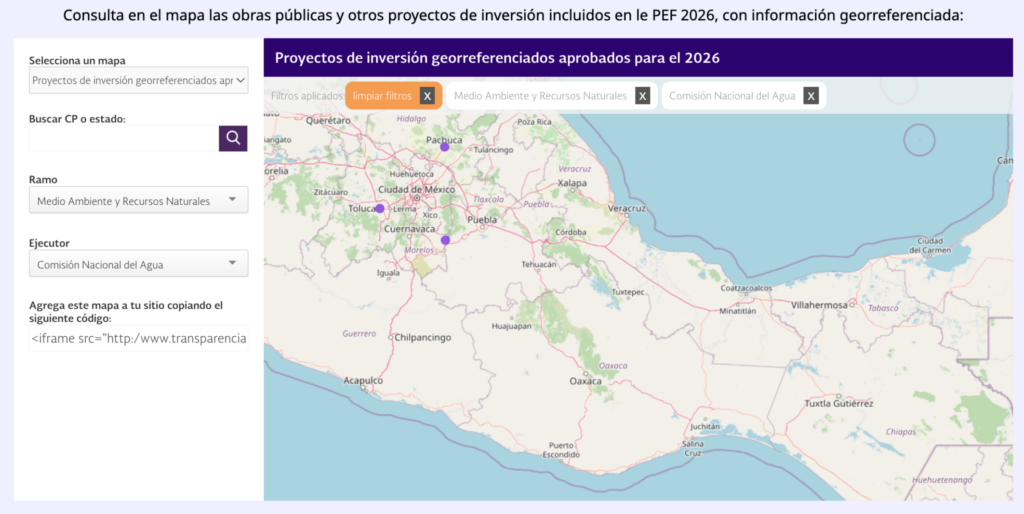Remove the Comisión Nacional del Agua filter
The image size is (1024, 514).
pyautogui.click(x=811, y=96)
